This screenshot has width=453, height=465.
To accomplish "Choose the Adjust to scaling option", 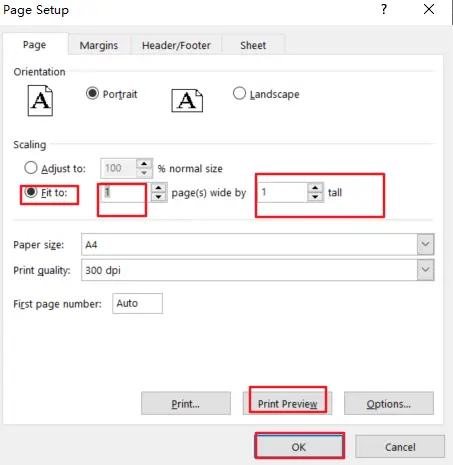I will coord(31,168).
